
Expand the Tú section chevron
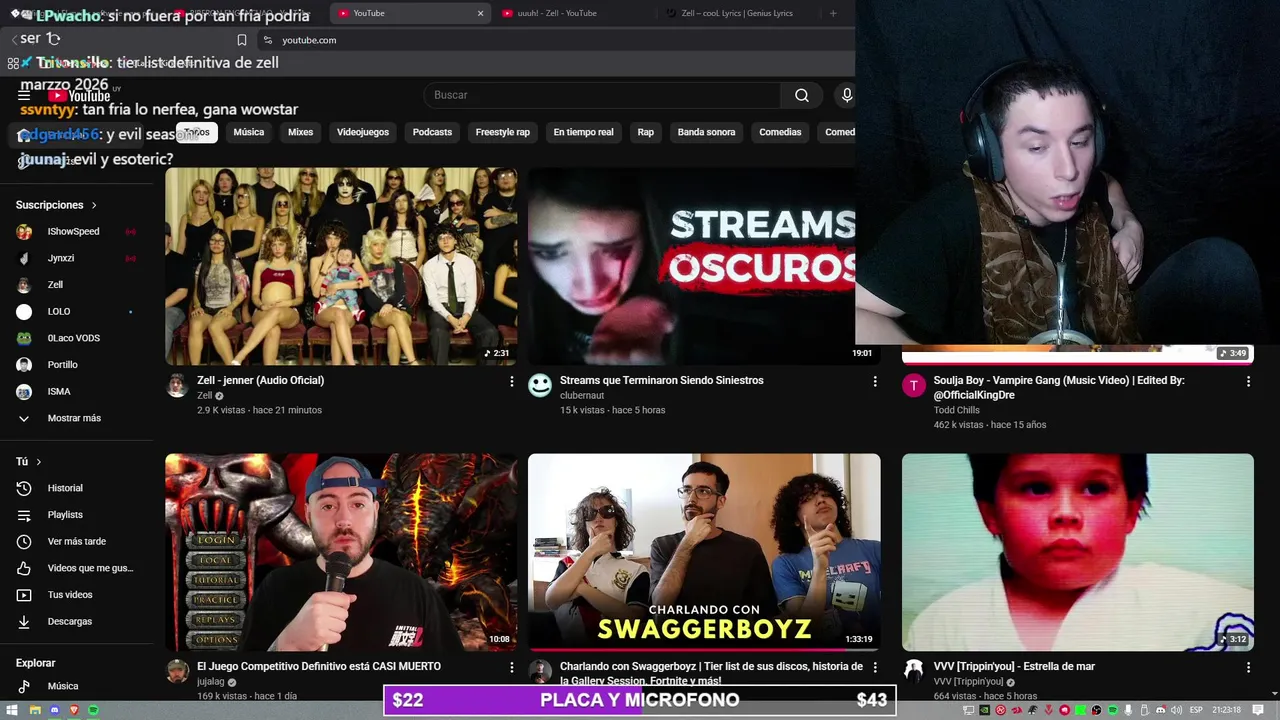click(x=38, y=462)
